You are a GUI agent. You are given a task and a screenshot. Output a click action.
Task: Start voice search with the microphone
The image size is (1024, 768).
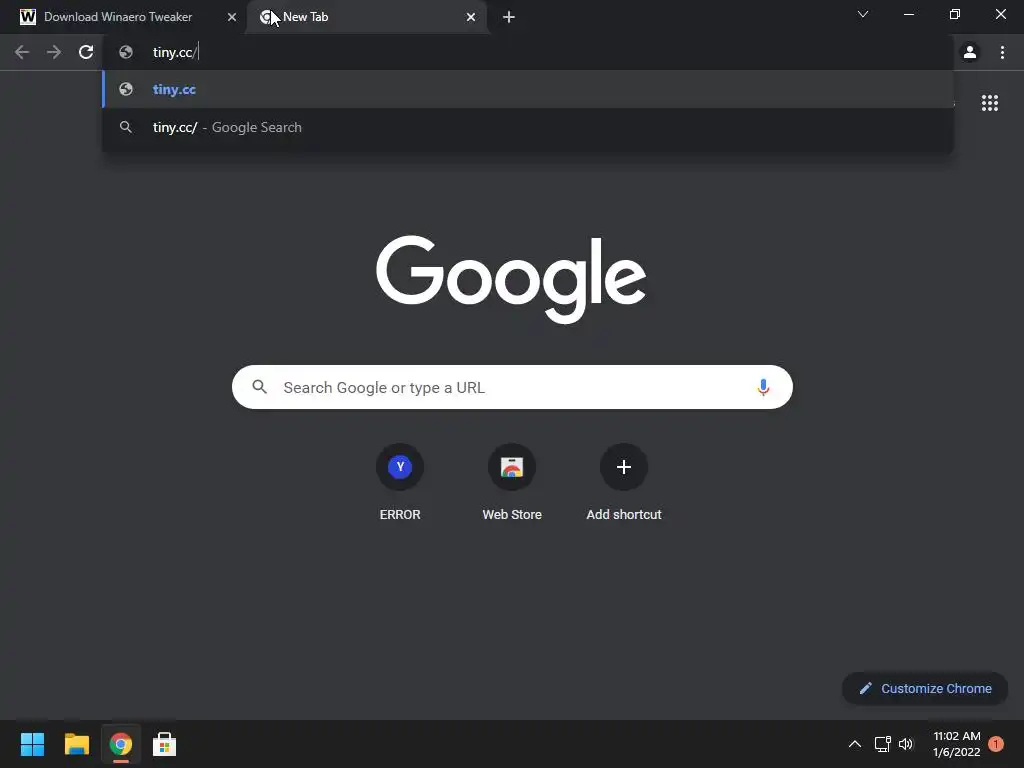(763, 387)
